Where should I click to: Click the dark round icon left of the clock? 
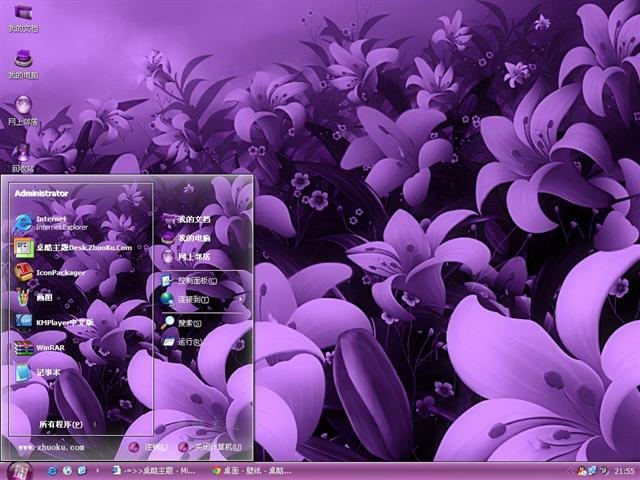pos(604,471)
